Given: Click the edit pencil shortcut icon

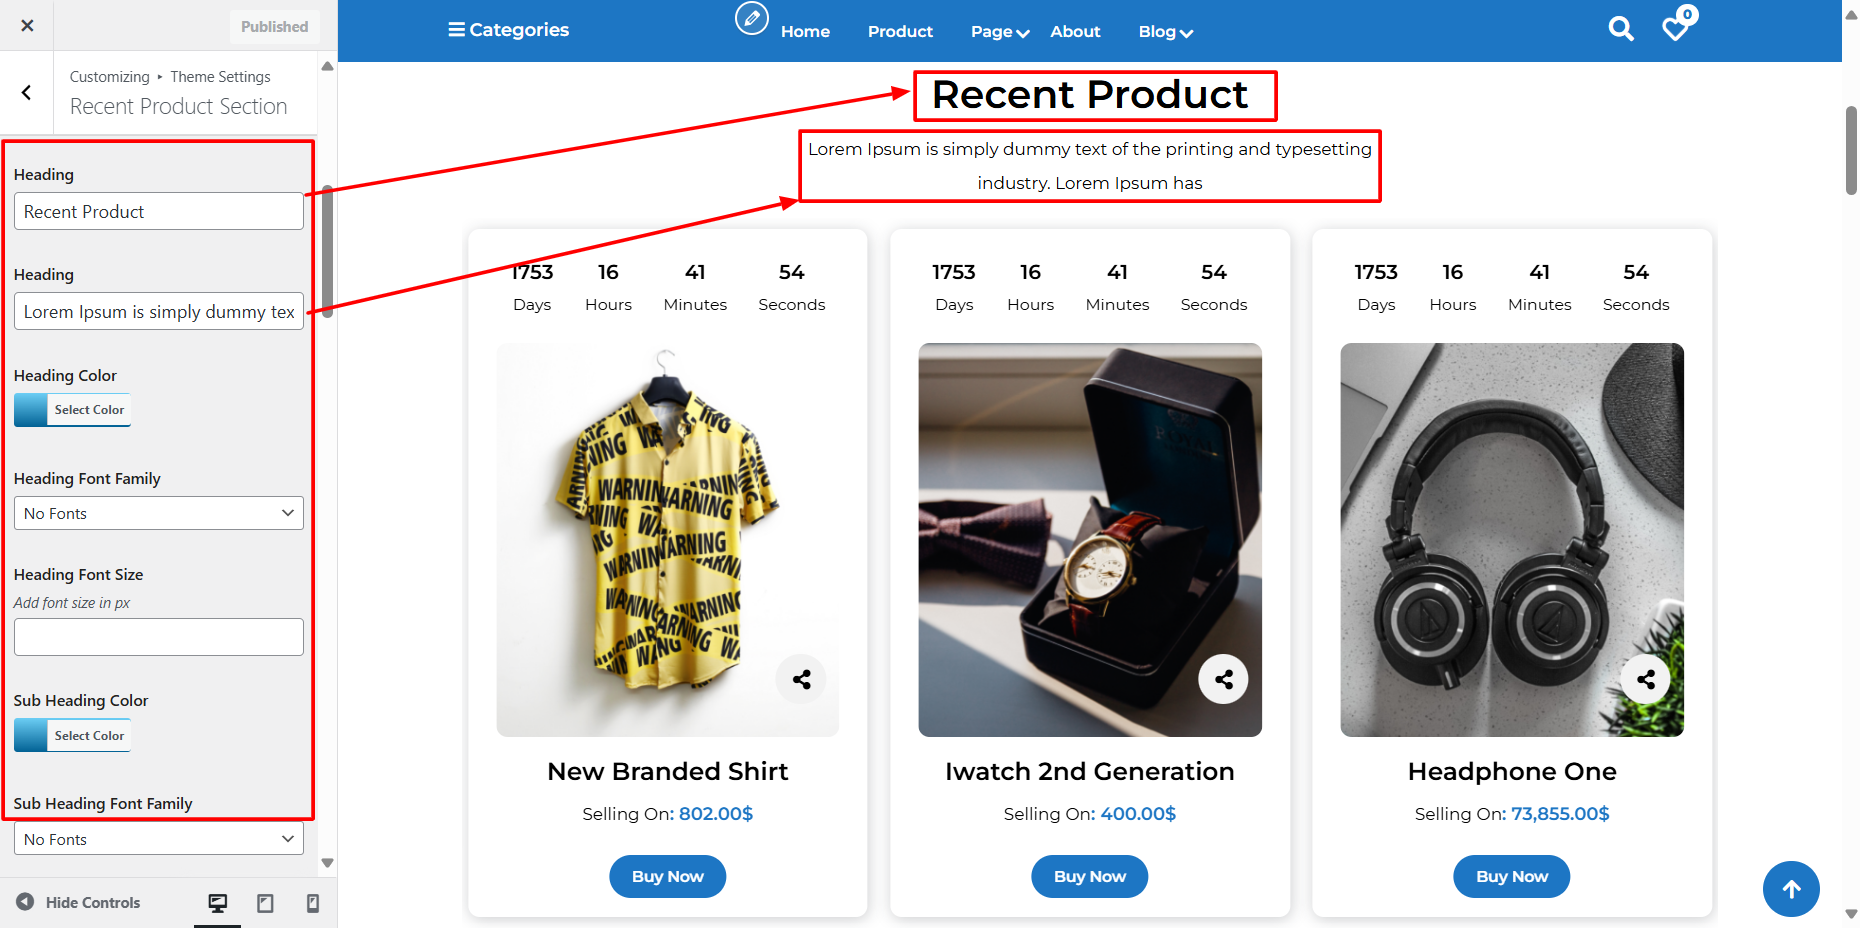Looking at the screenshot, I should 752,18.
